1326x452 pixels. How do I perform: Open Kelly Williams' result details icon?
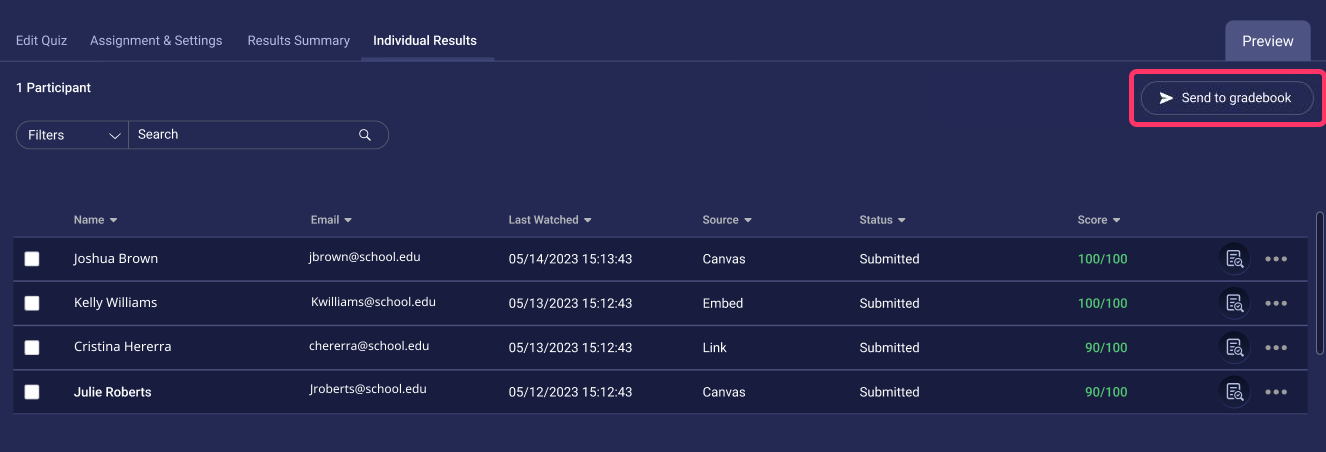[x=1235, y=303]
